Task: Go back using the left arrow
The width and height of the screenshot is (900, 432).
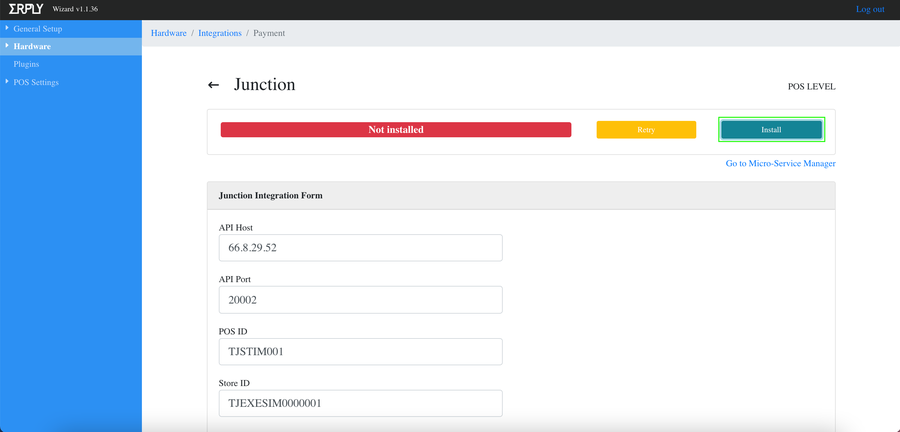Action: point(214,85)
